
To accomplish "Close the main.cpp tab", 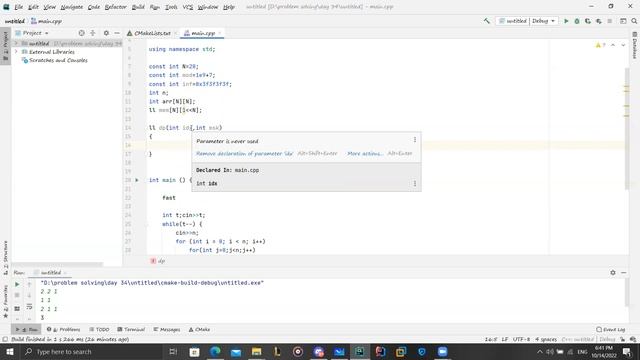I will pyautogui.click(x=220, y=33).
